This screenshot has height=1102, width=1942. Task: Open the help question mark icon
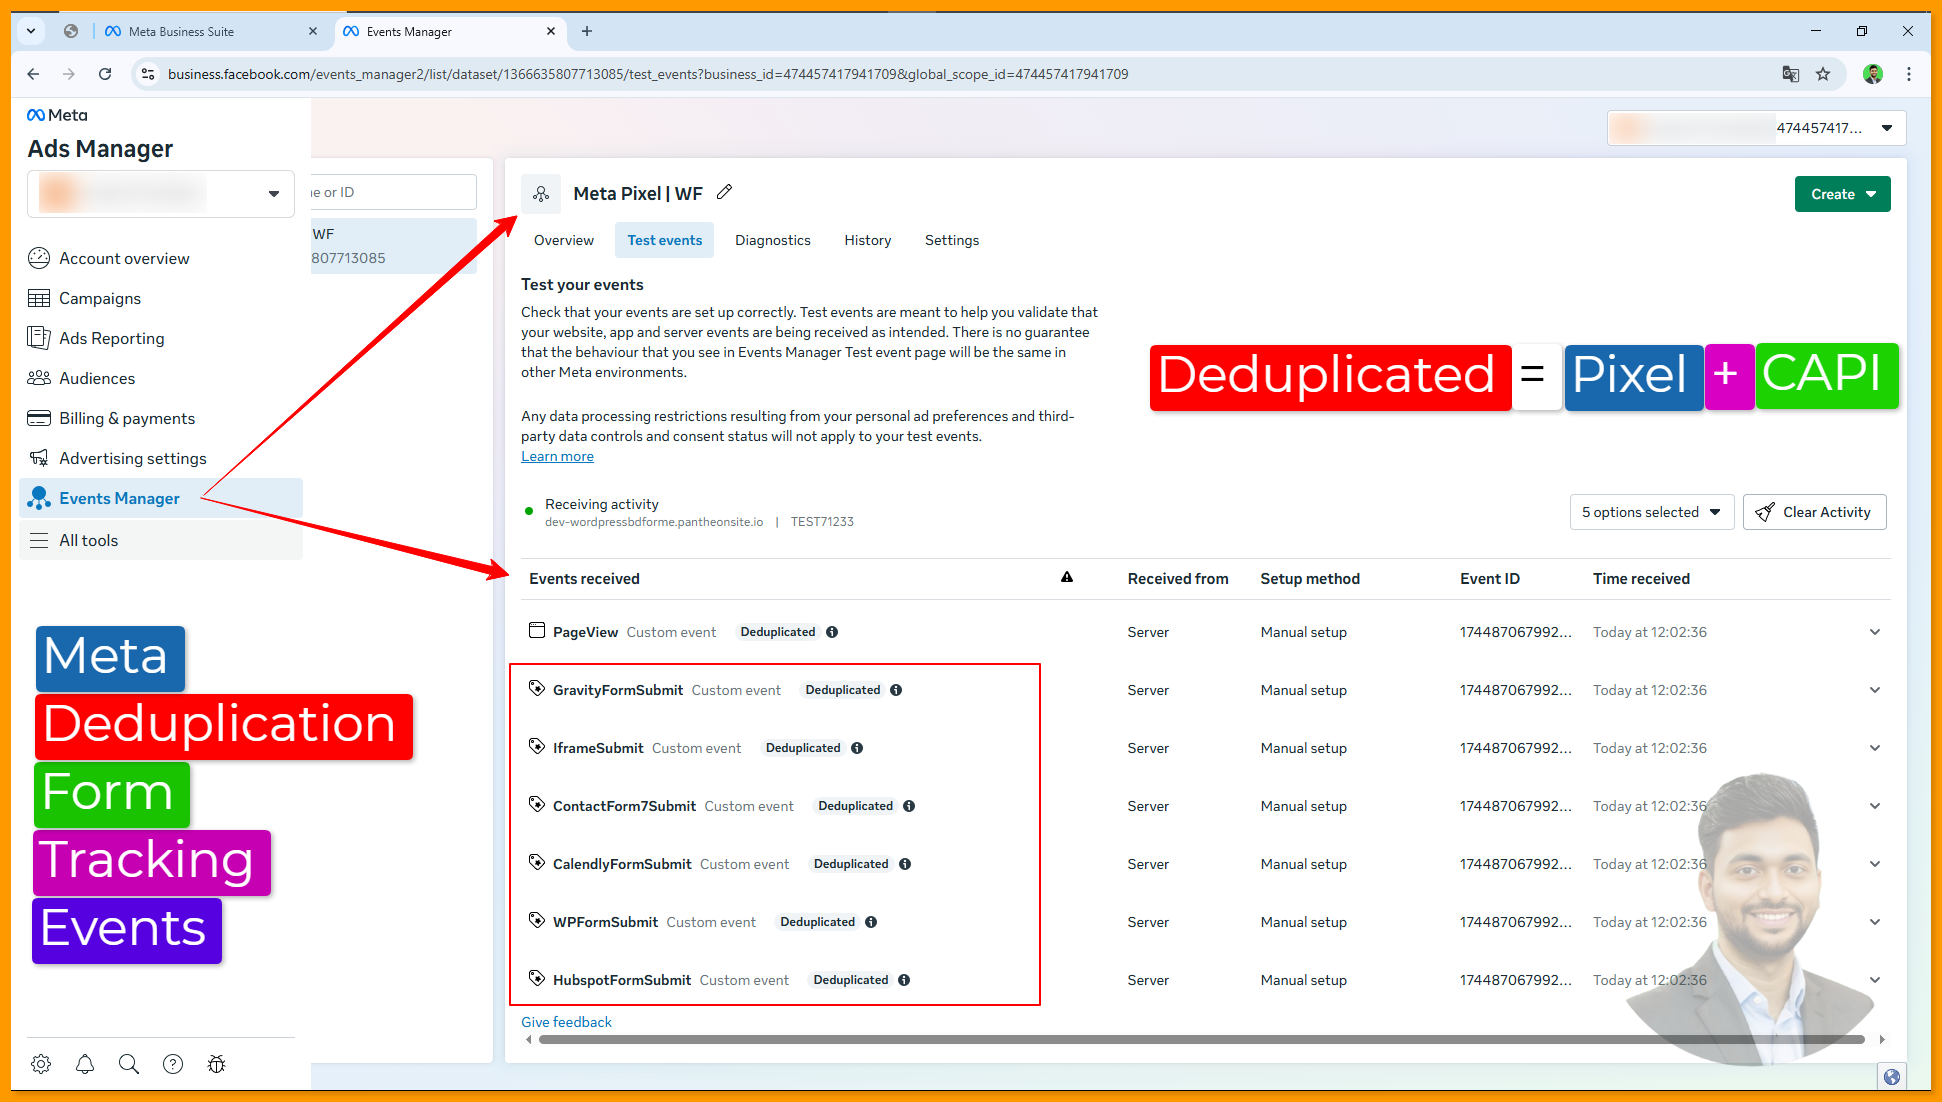pos(173,1064)
